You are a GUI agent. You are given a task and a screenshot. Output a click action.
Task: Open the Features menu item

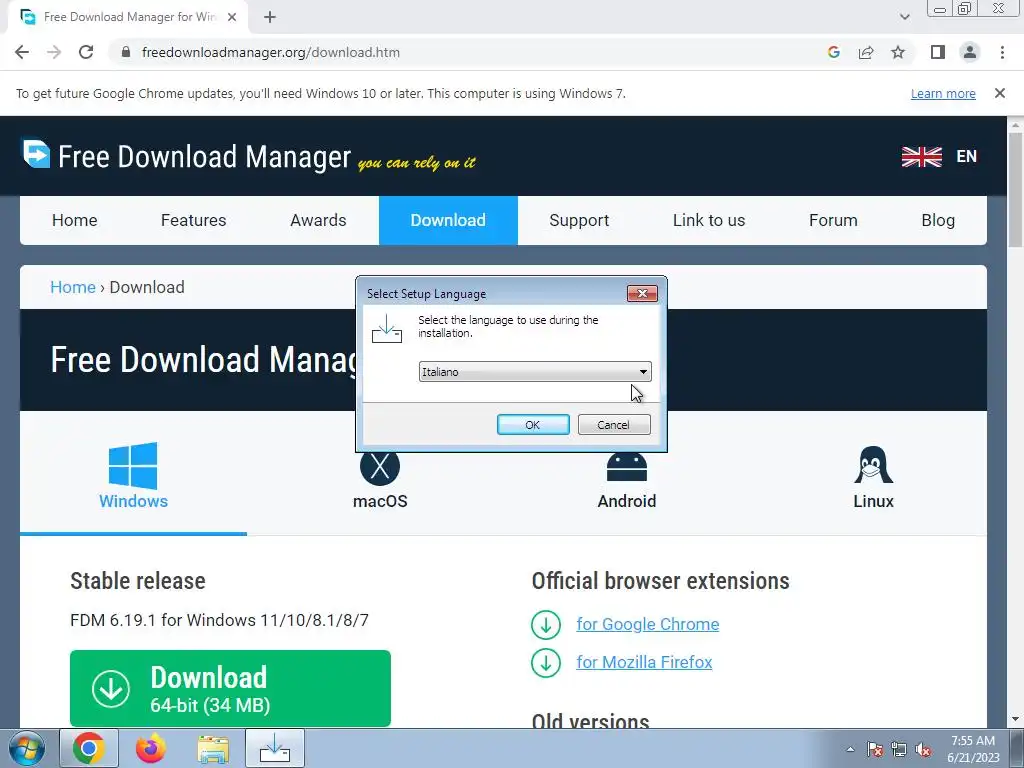point(193,220)
